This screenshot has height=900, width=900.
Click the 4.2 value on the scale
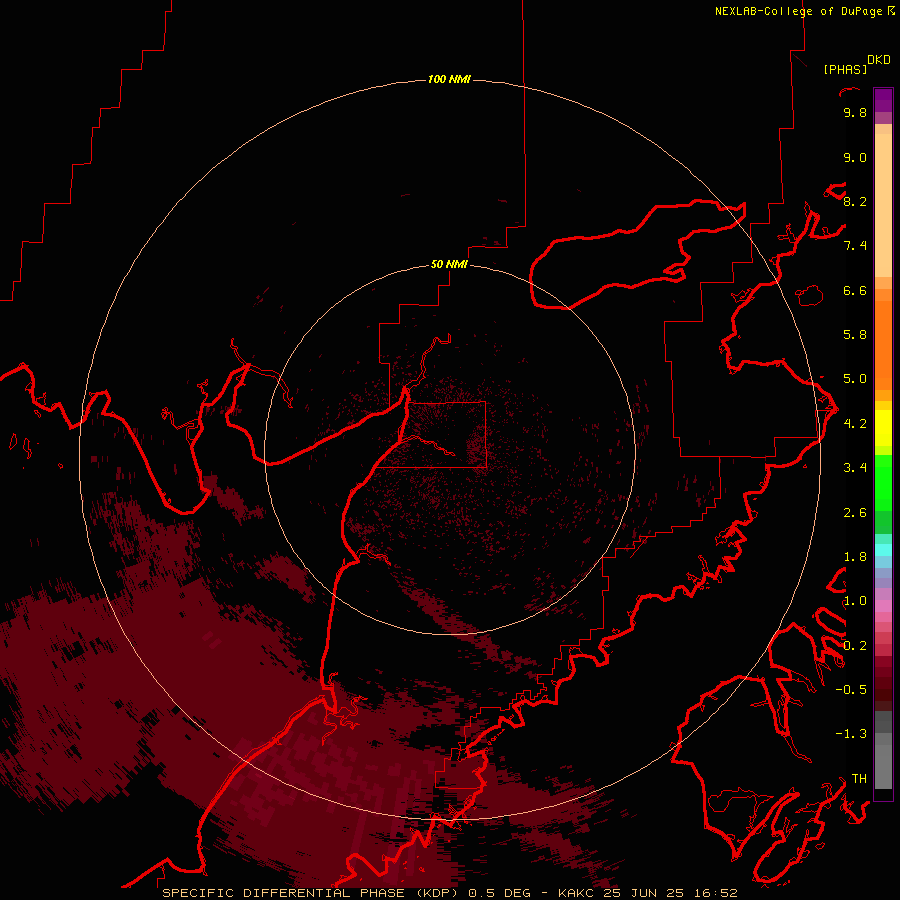[x=855, y=424]
